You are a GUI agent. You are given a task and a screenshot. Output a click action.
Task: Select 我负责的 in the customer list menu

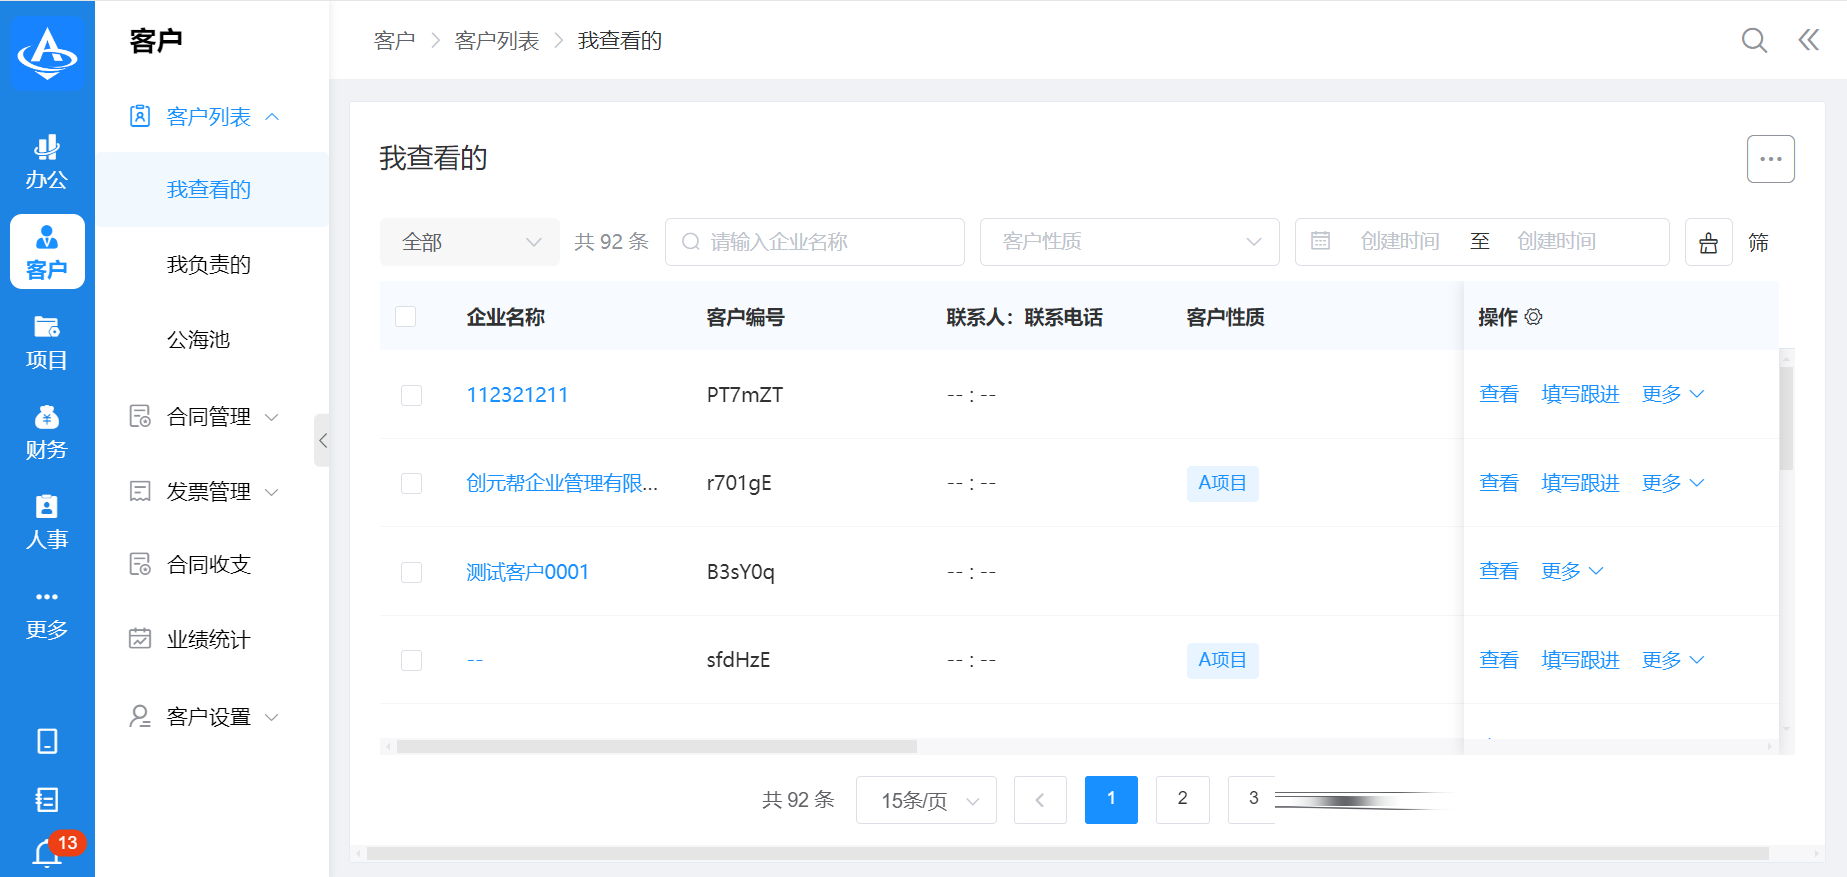[208, 265]
